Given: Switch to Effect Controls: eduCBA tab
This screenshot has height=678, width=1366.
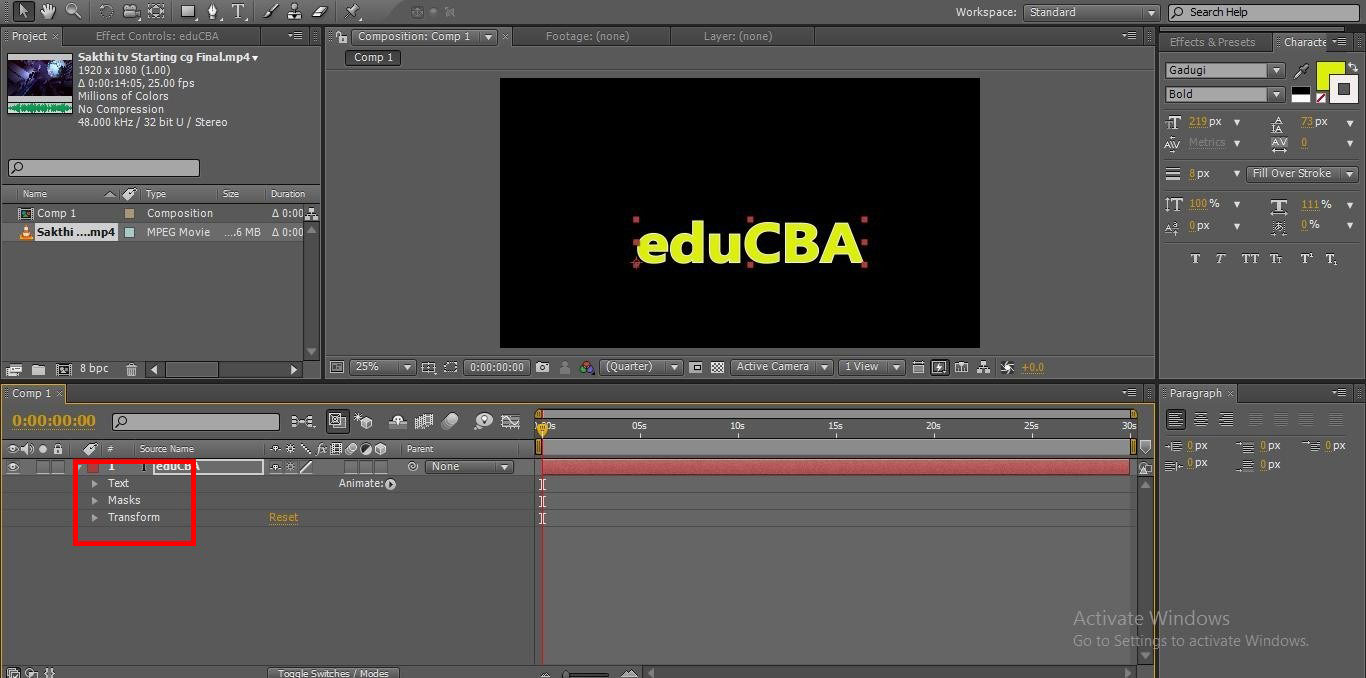Looking at the screenshot, I should point(157,36).
